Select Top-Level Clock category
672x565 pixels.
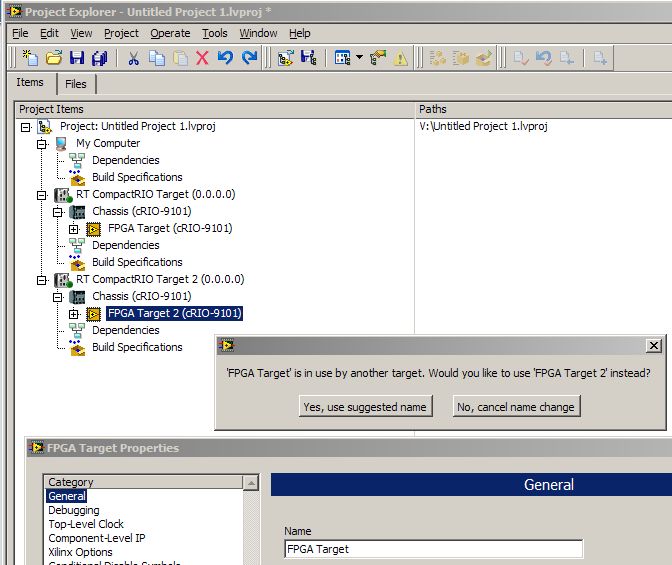tap(86, 524)
